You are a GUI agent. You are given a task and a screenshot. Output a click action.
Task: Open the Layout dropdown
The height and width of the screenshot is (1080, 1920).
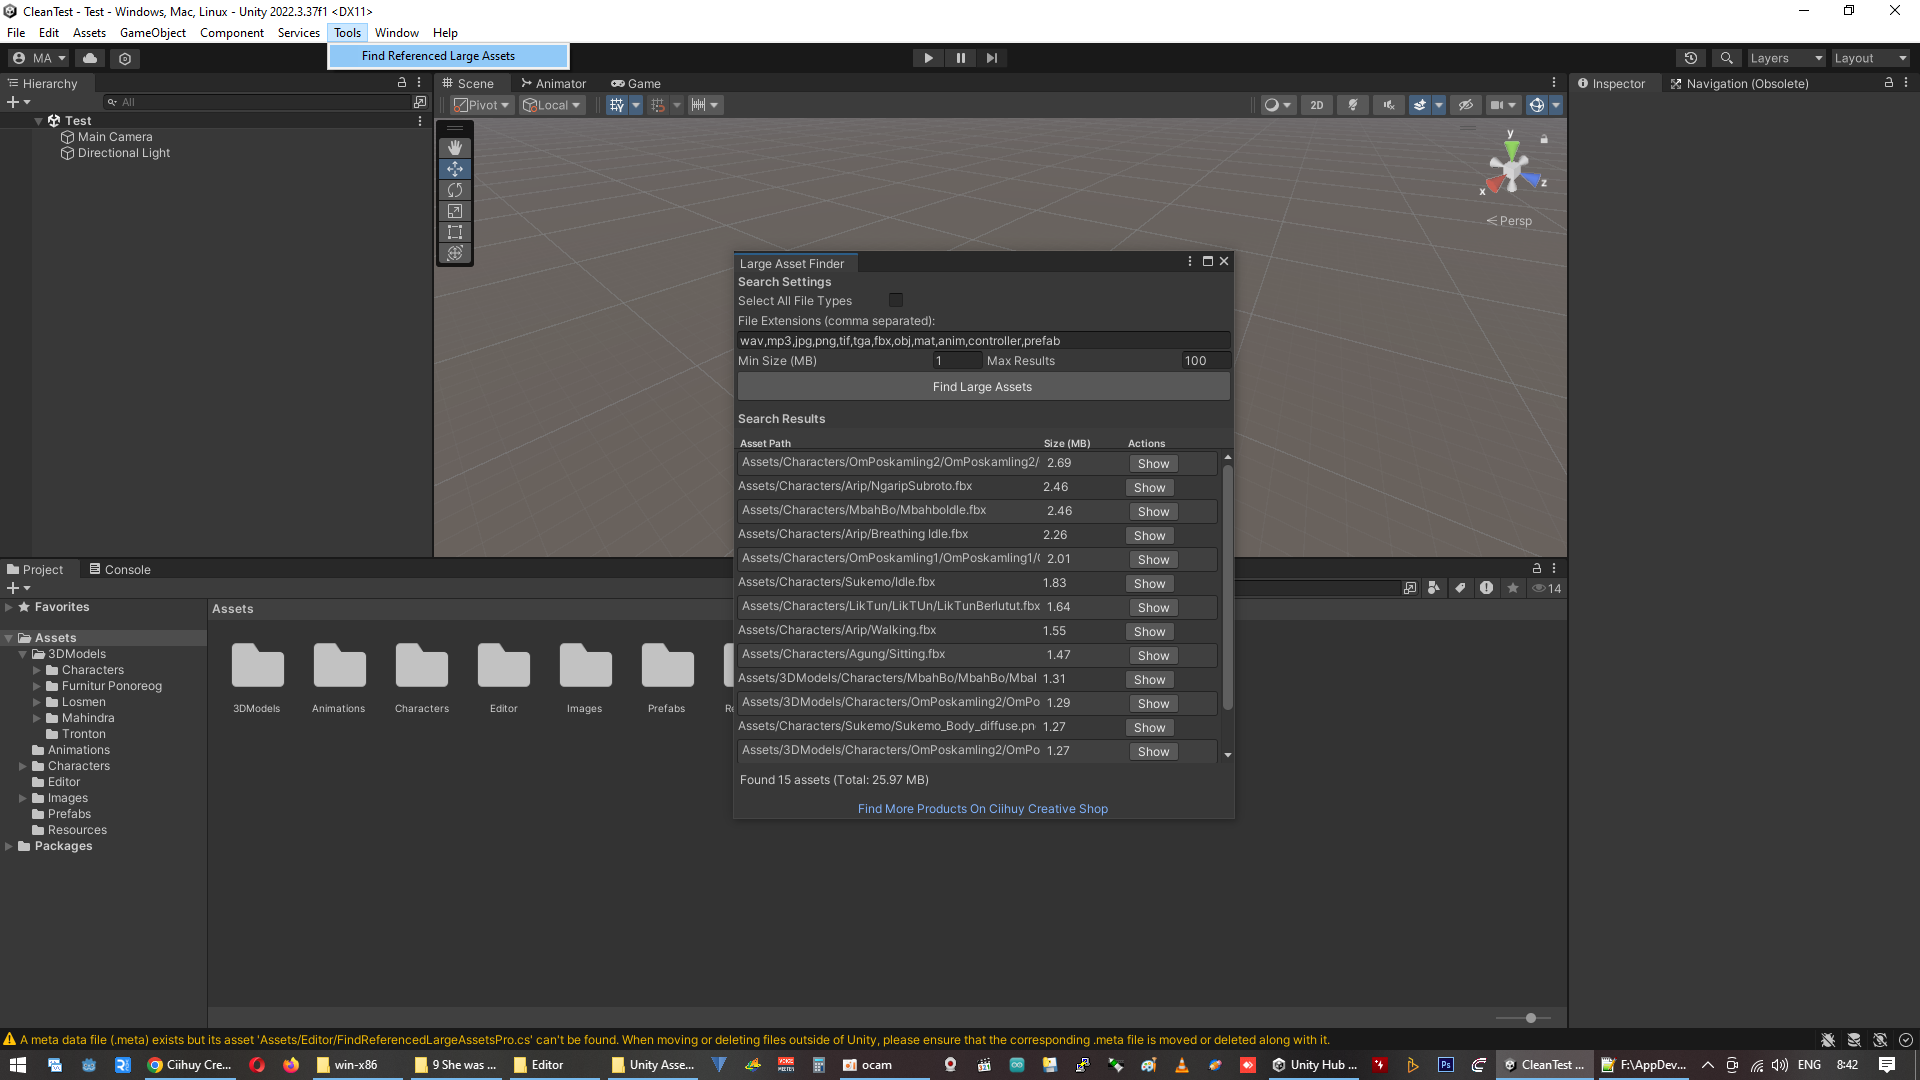coord(1870,58)
